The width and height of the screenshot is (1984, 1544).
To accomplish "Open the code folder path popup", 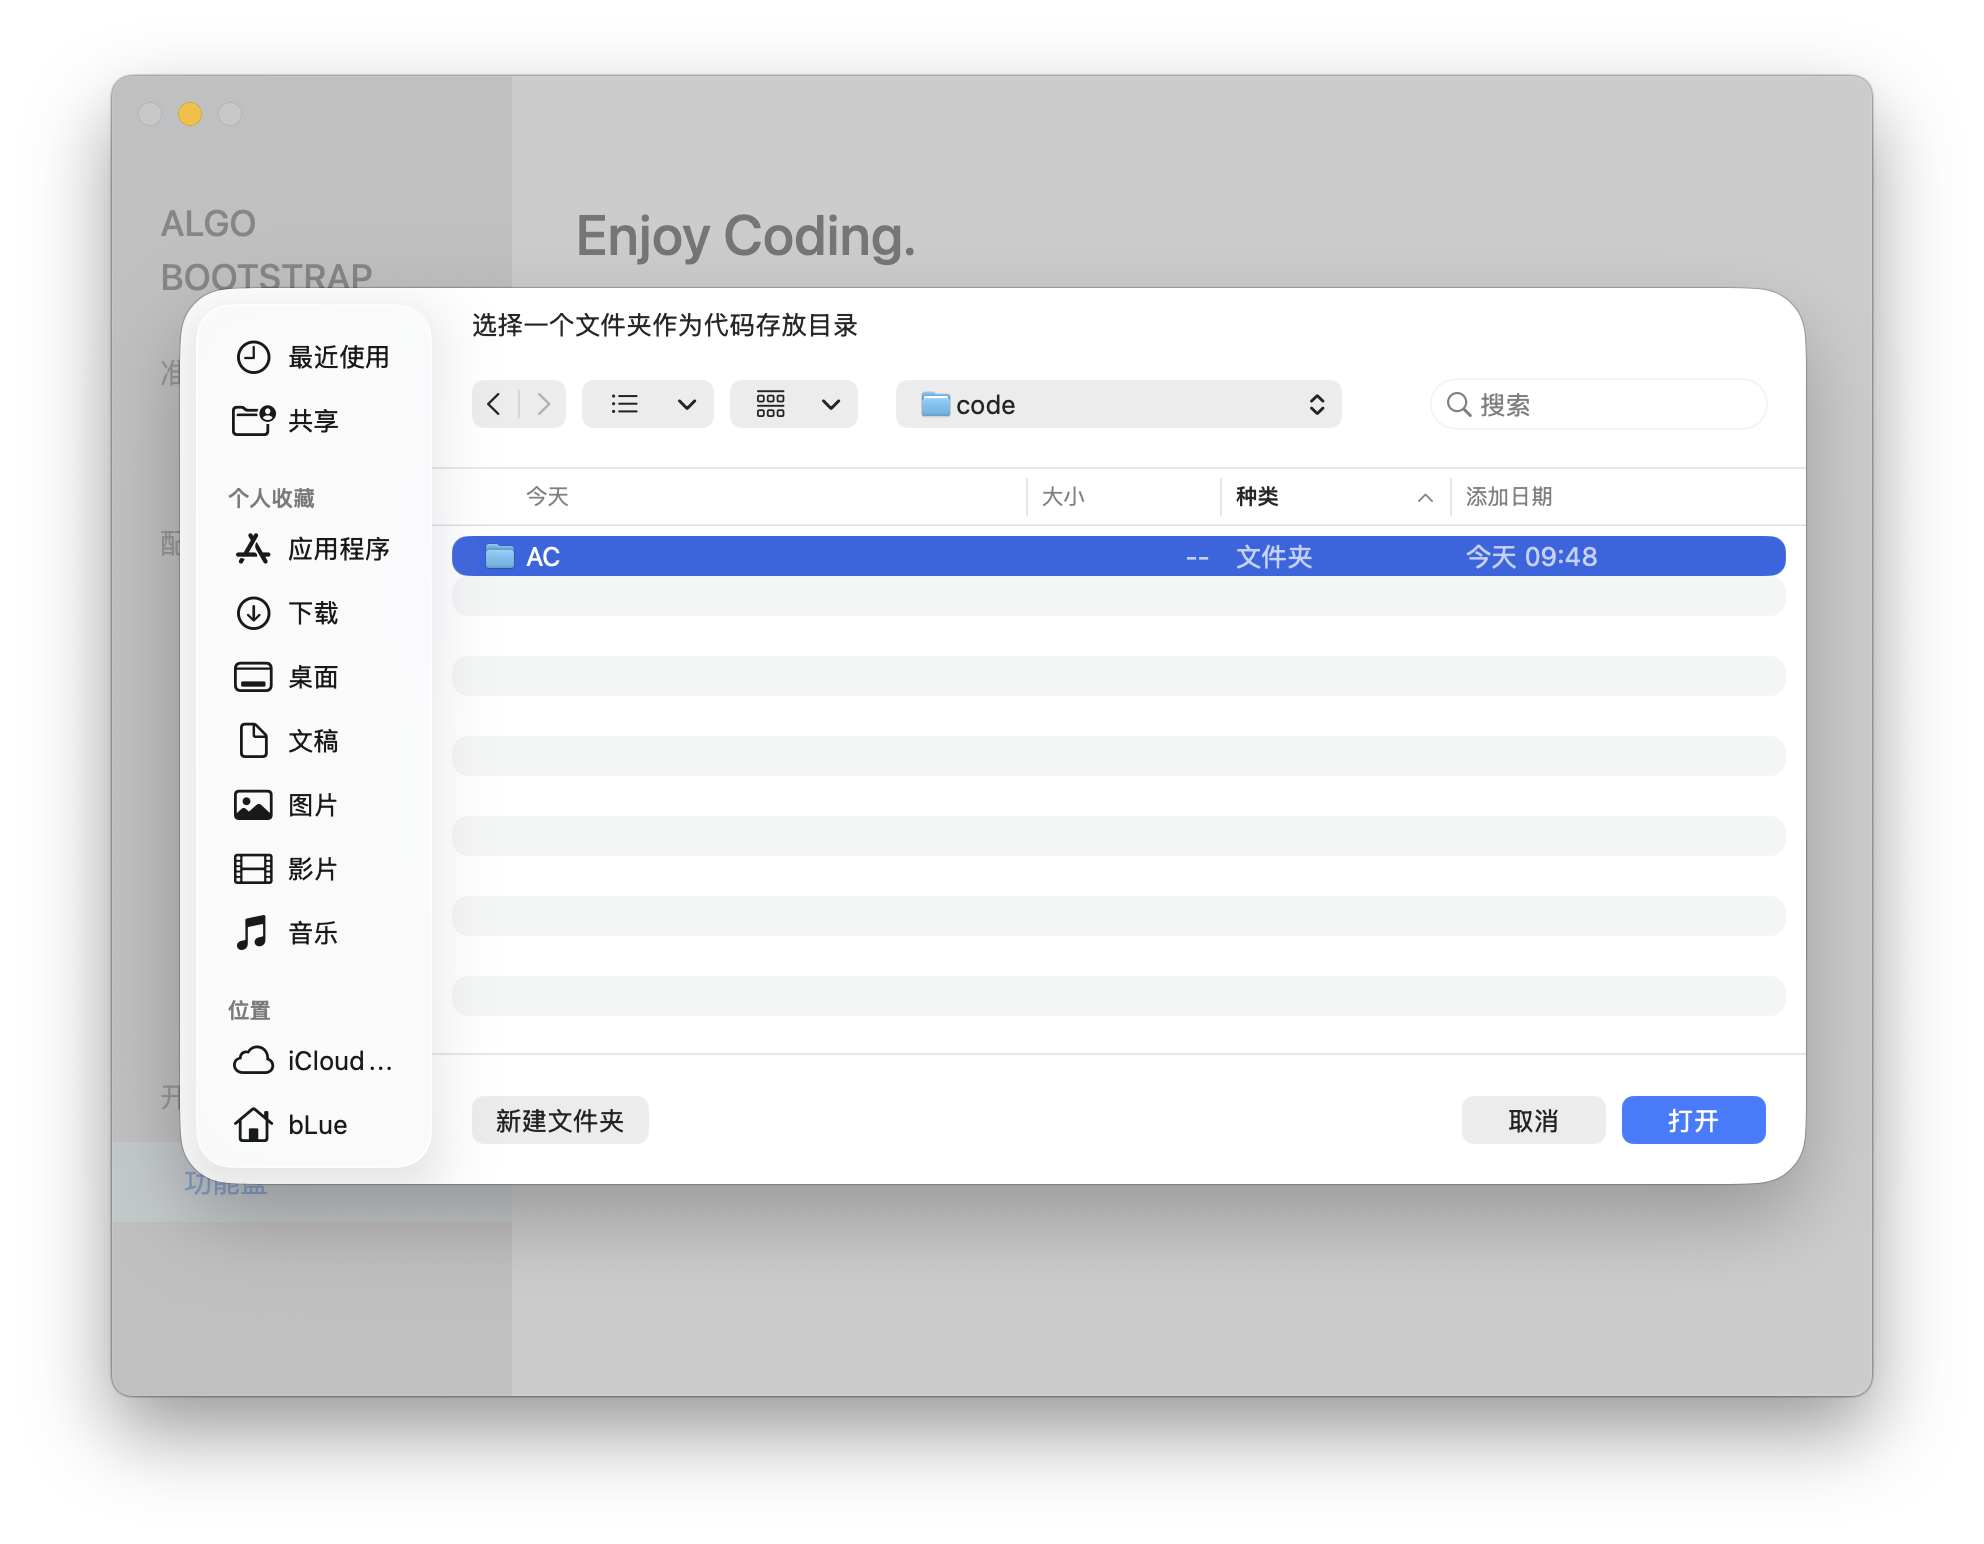I will (x=1118, y=404).
